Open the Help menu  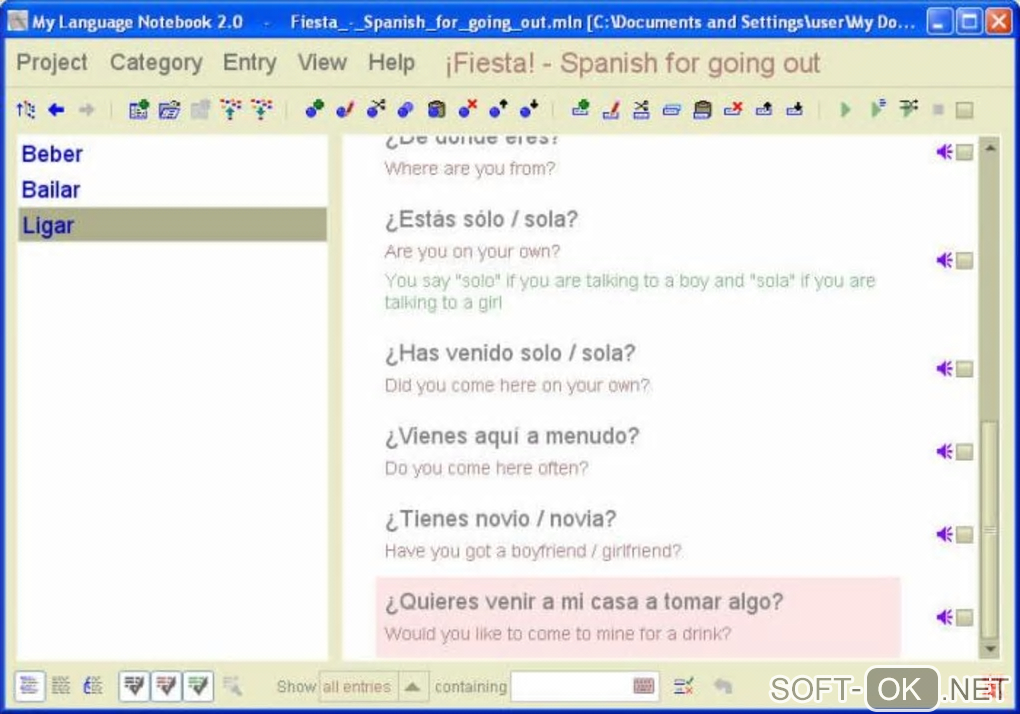(392, 63)
